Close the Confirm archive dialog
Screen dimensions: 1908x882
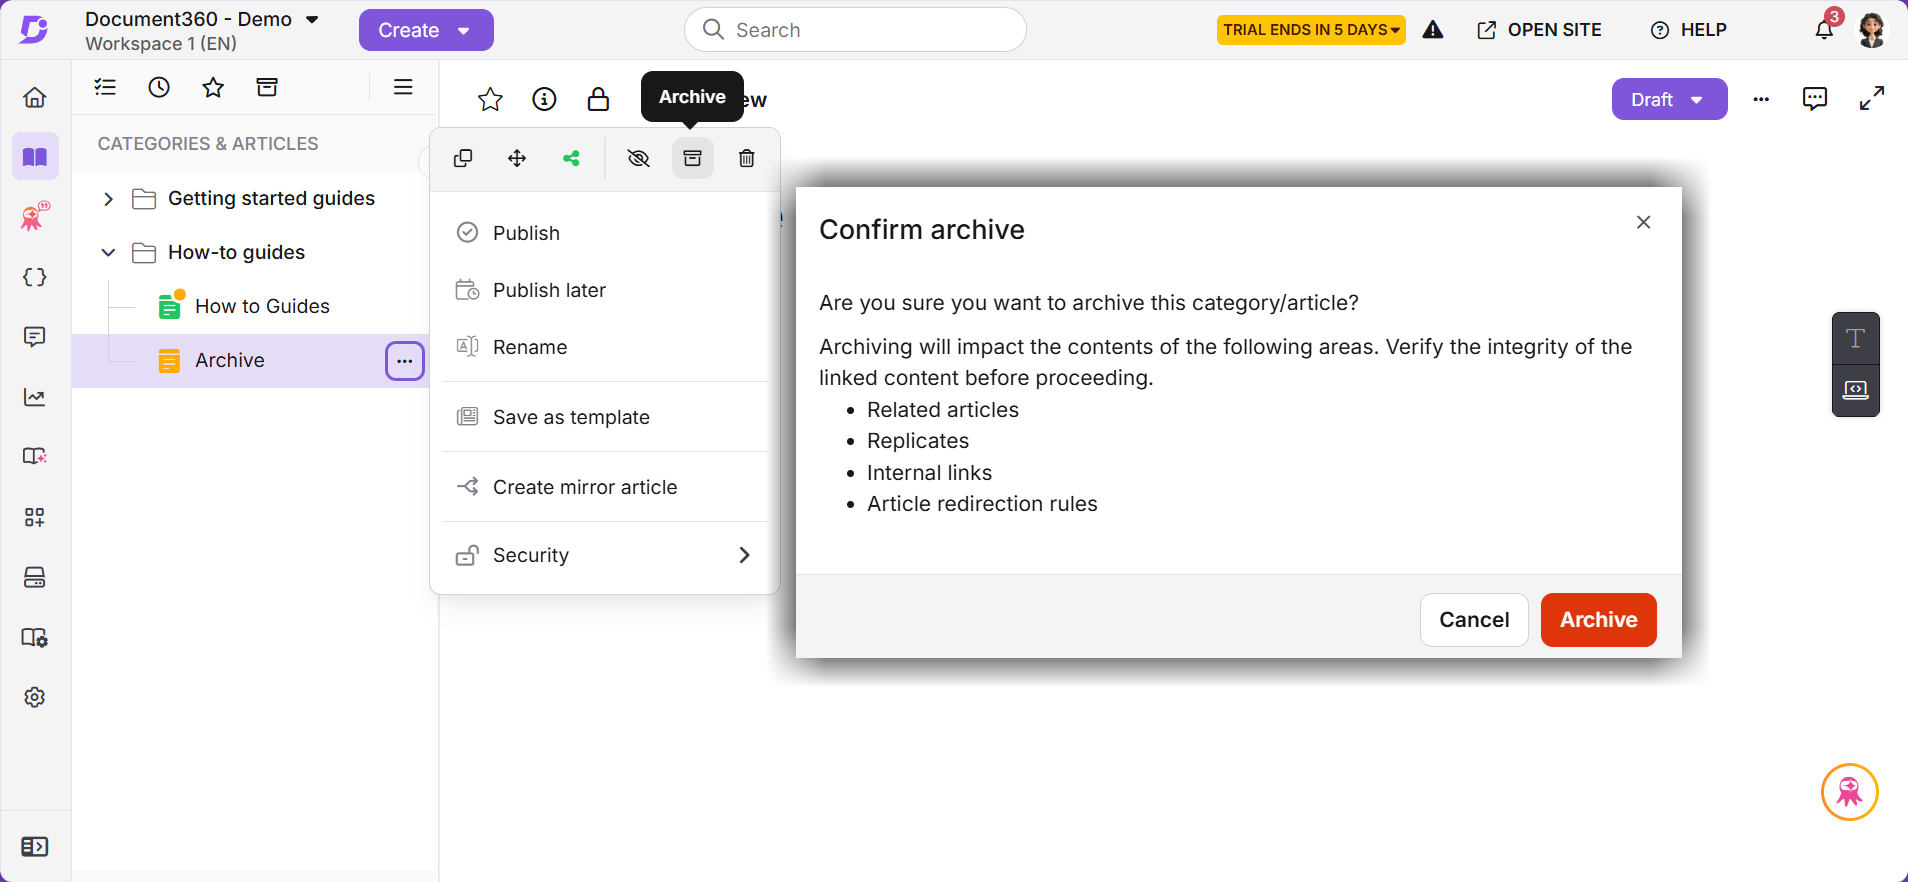tap(1643, 222)
